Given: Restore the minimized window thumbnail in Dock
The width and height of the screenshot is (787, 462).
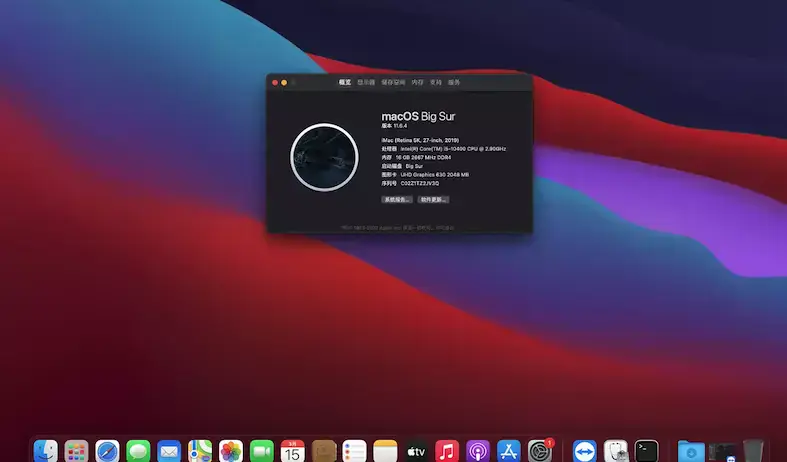Looking at the screenshot, I should [722, 451].
